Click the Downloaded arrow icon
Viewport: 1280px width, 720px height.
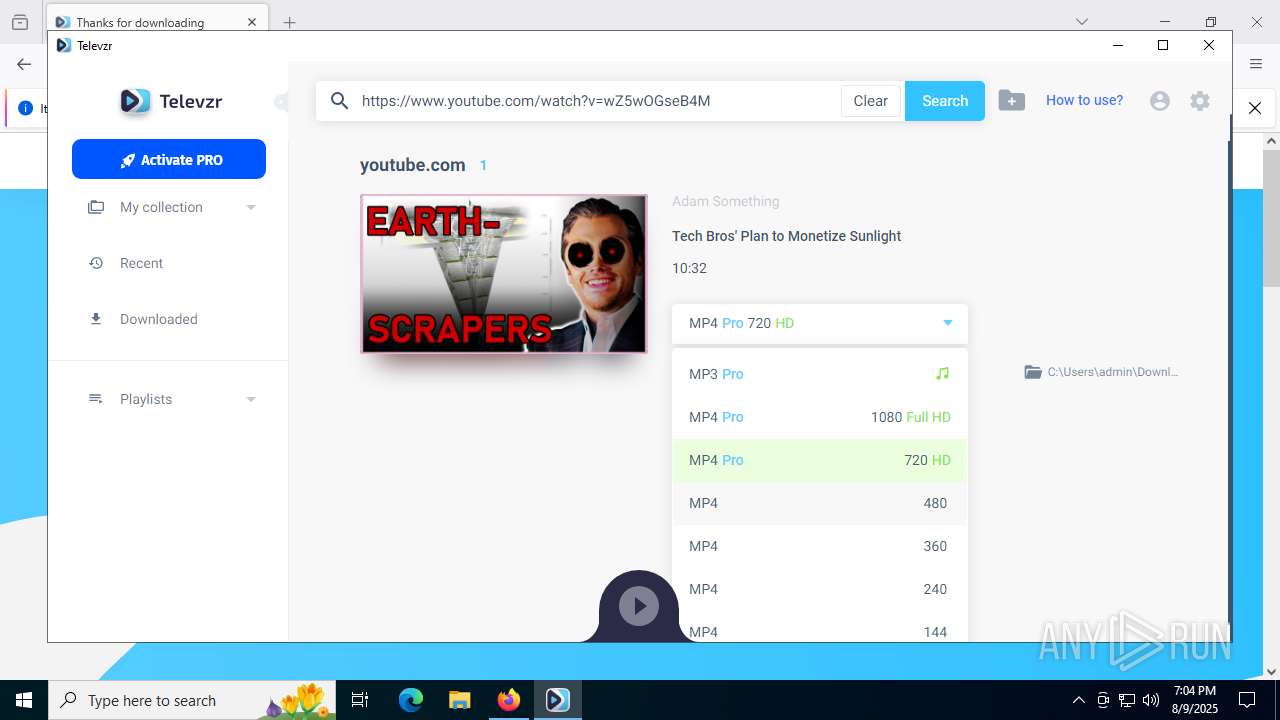pos(96,319)
